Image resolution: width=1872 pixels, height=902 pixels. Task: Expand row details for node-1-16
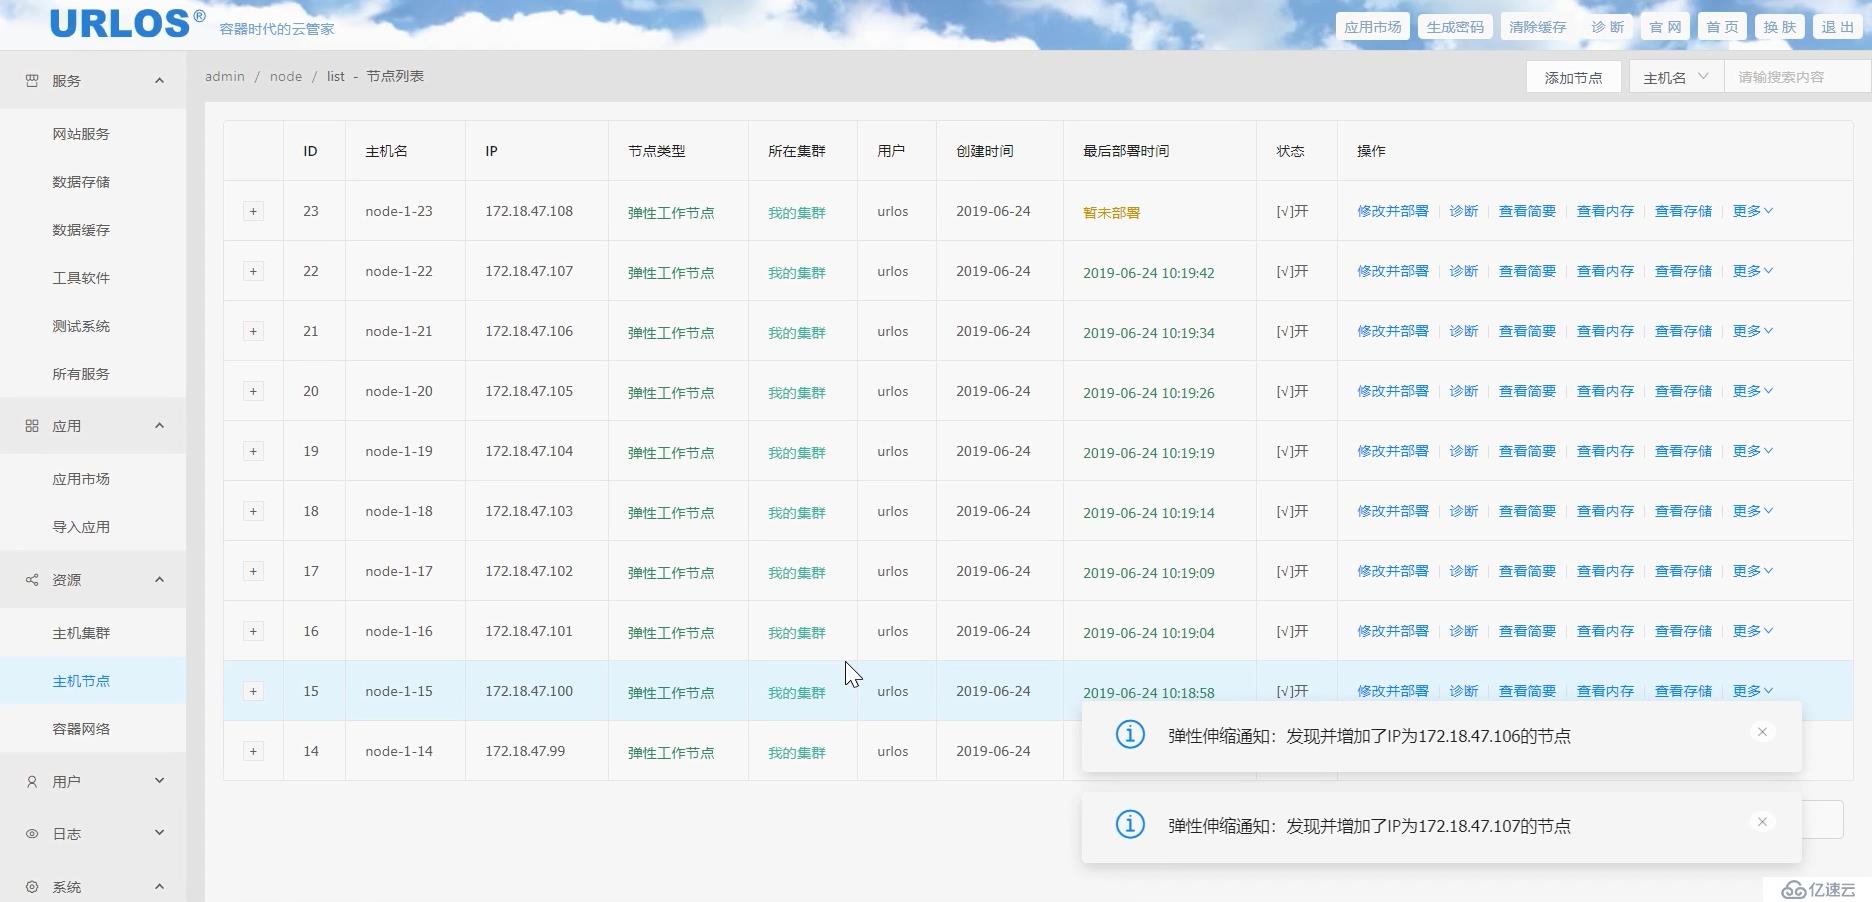pyautogui.click(x=253, y=631)
